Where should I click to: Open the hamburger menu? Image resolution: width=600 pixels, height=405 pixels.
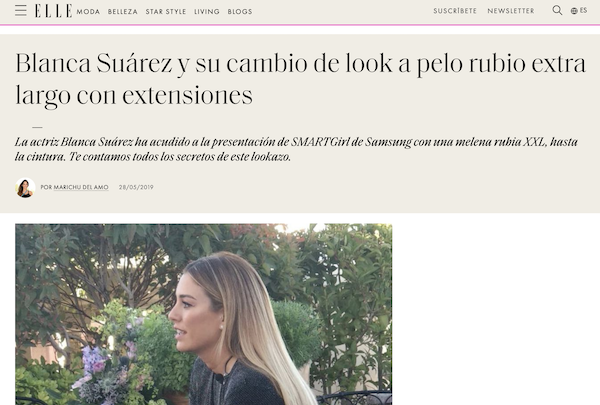click(x=21, y=11)
